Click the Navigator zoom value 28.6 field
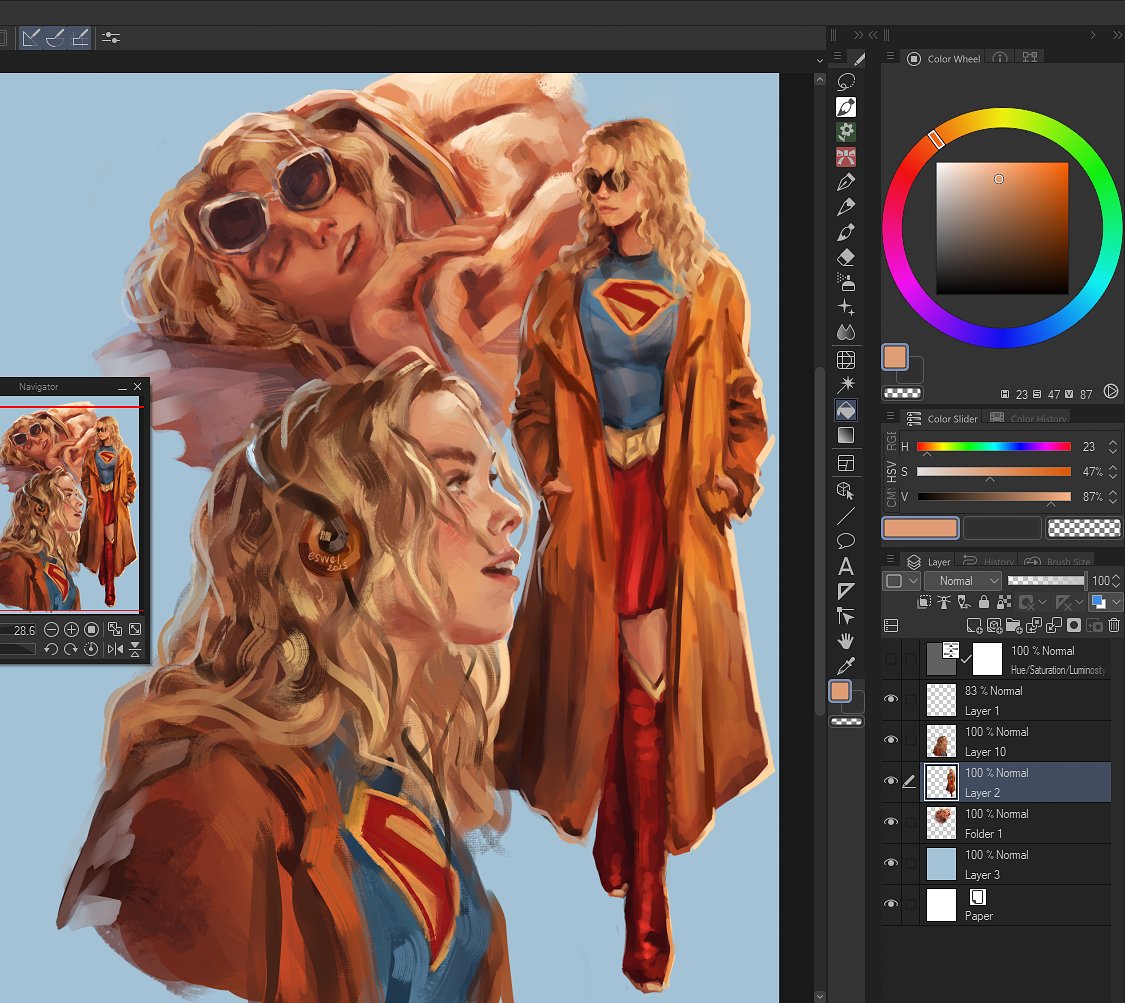The height and width of the screenshot is (1003, 1125). (x=19, y=630)
